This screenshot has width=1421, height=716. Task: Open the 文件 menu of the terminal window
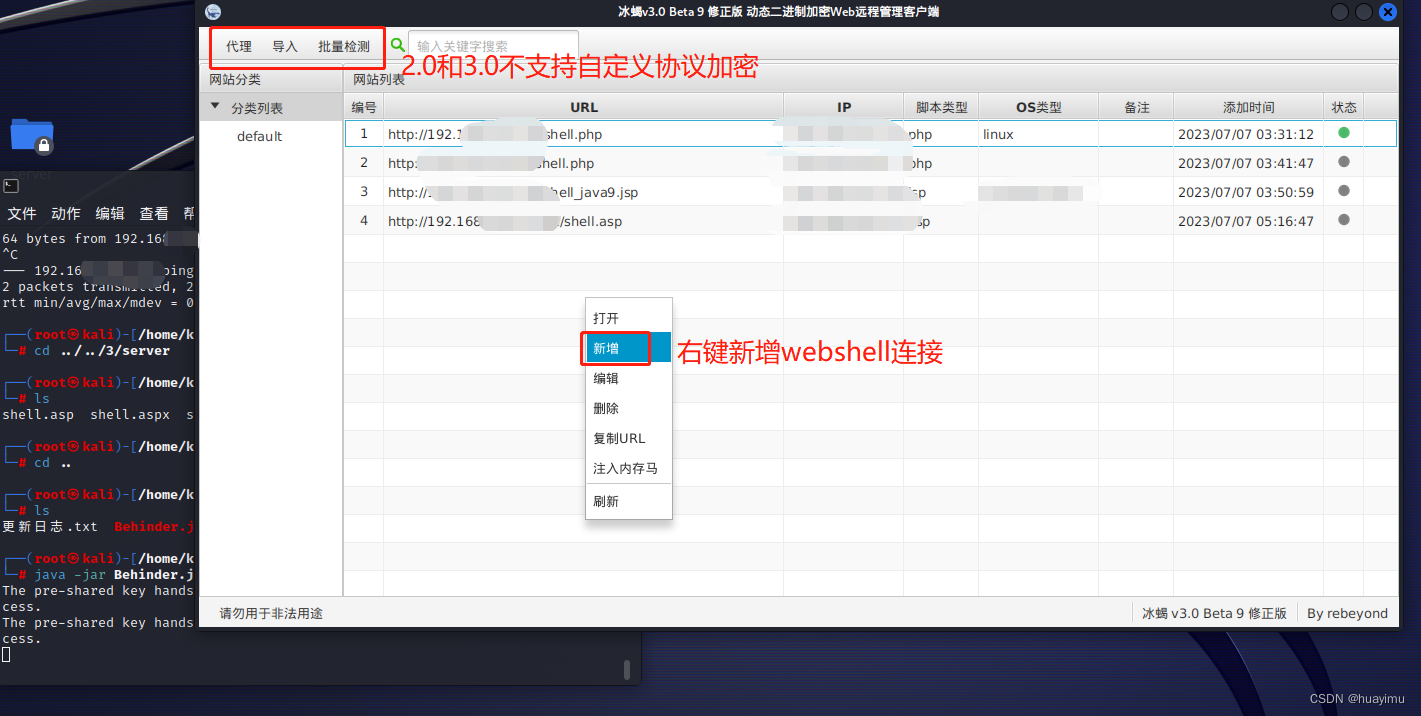click(22, 213)
